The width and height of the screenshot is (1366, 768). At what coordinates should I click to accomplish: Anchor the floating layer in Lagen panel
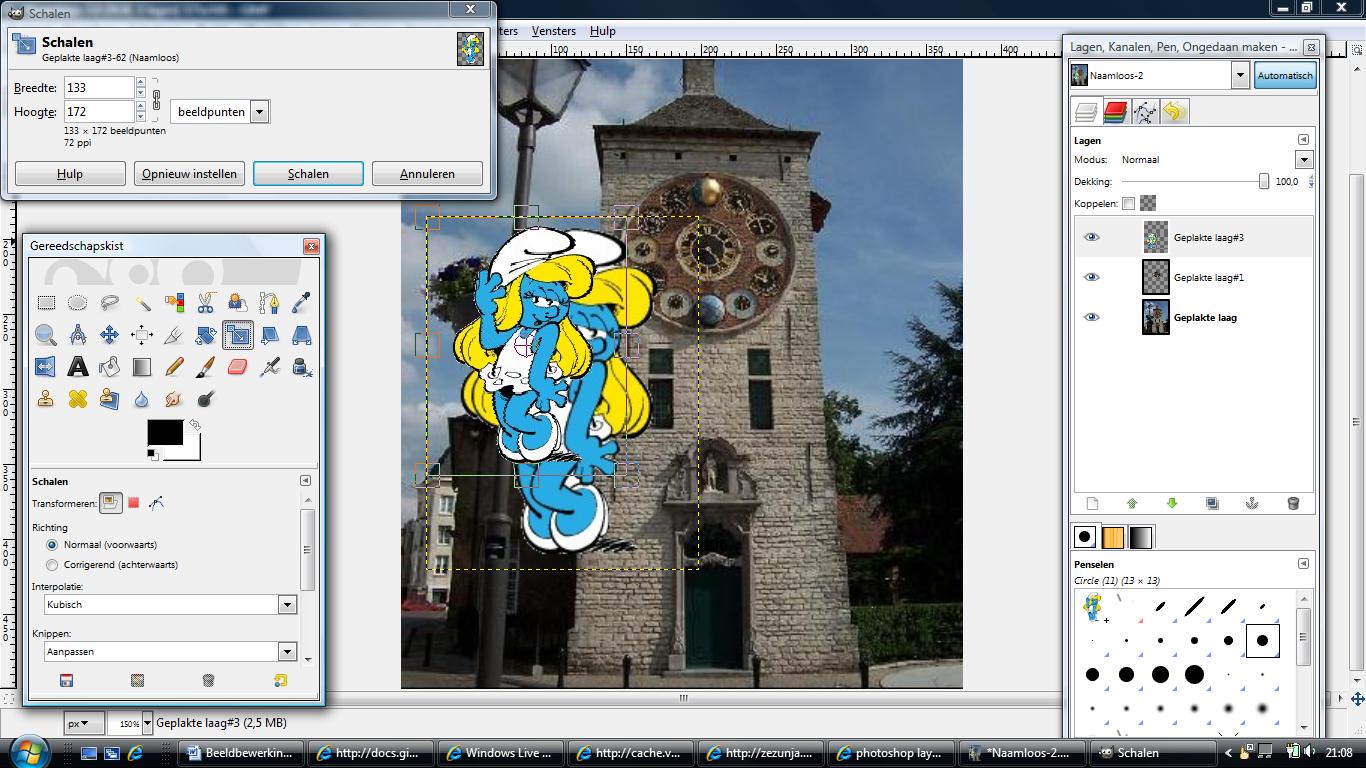[x=1251, y=503]
